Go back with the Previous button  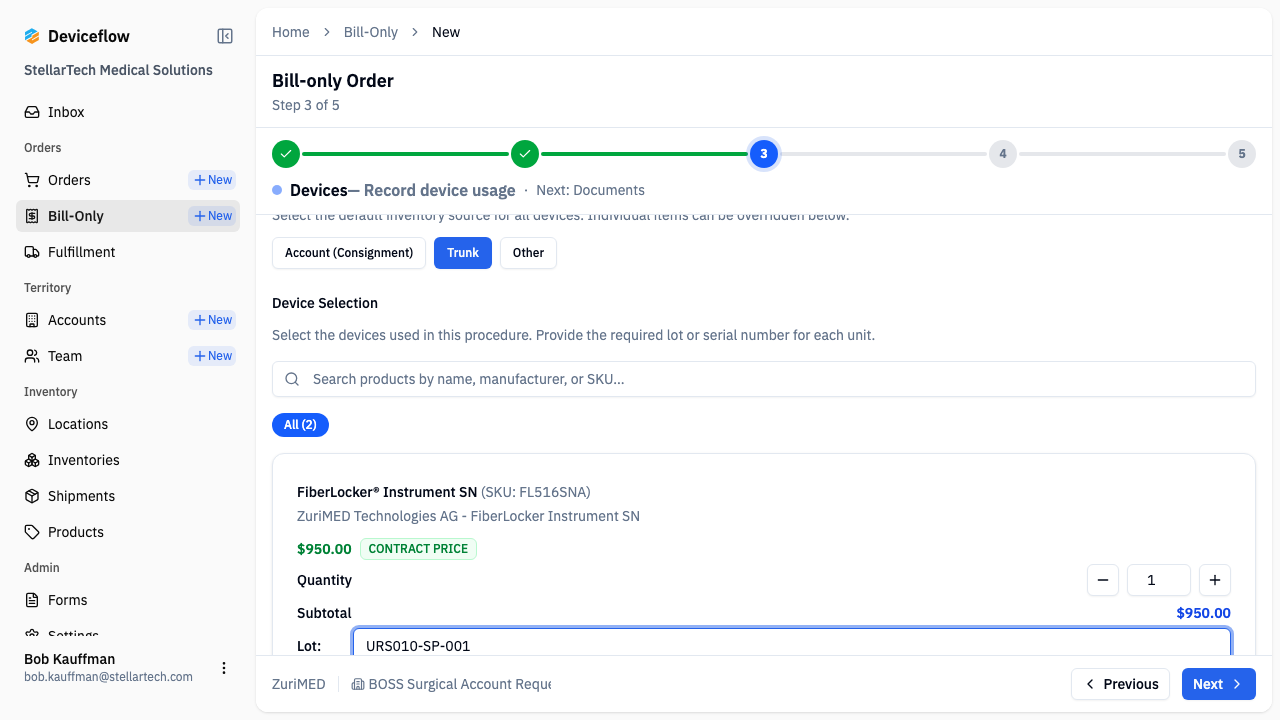coord(1121,684)
